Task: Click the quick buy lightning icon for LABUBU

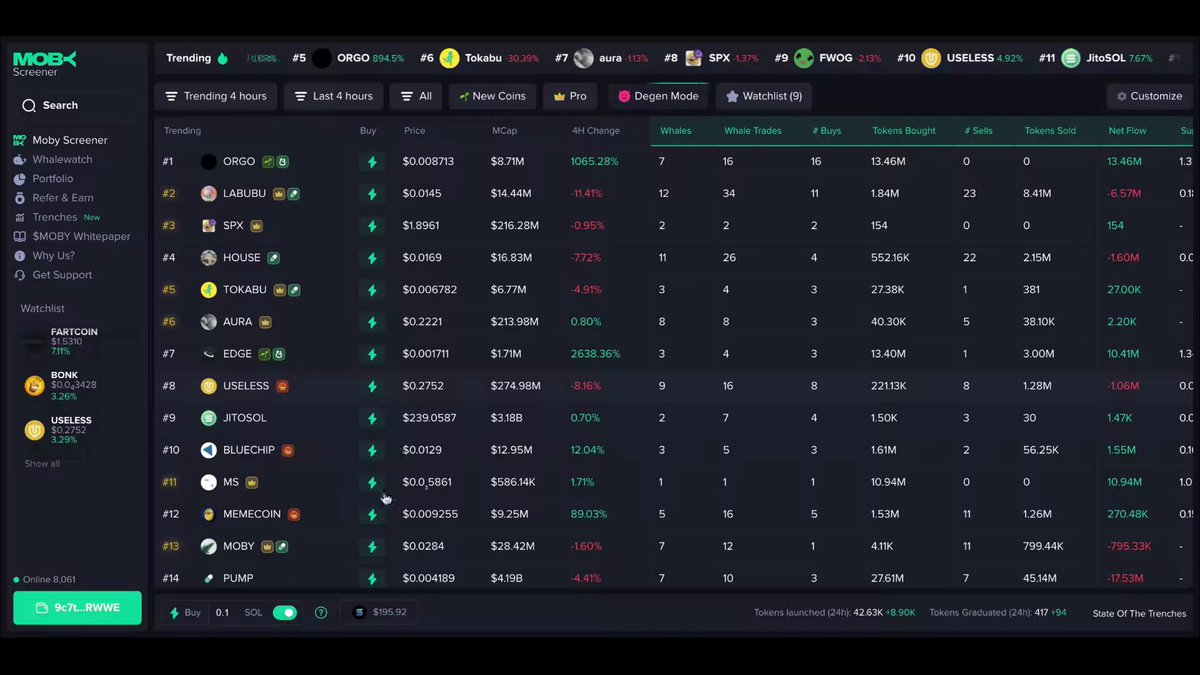Action: pos(372,194)
